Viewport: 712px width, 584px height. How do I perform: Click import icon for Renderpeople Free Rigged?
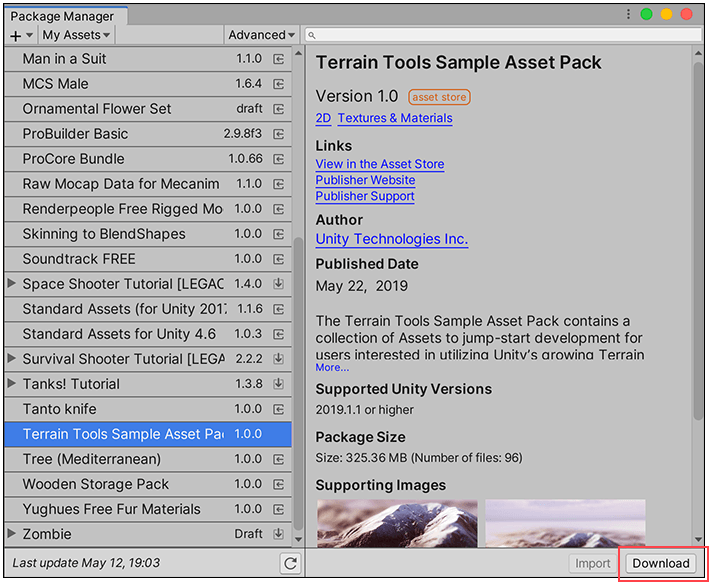(278, 209)
